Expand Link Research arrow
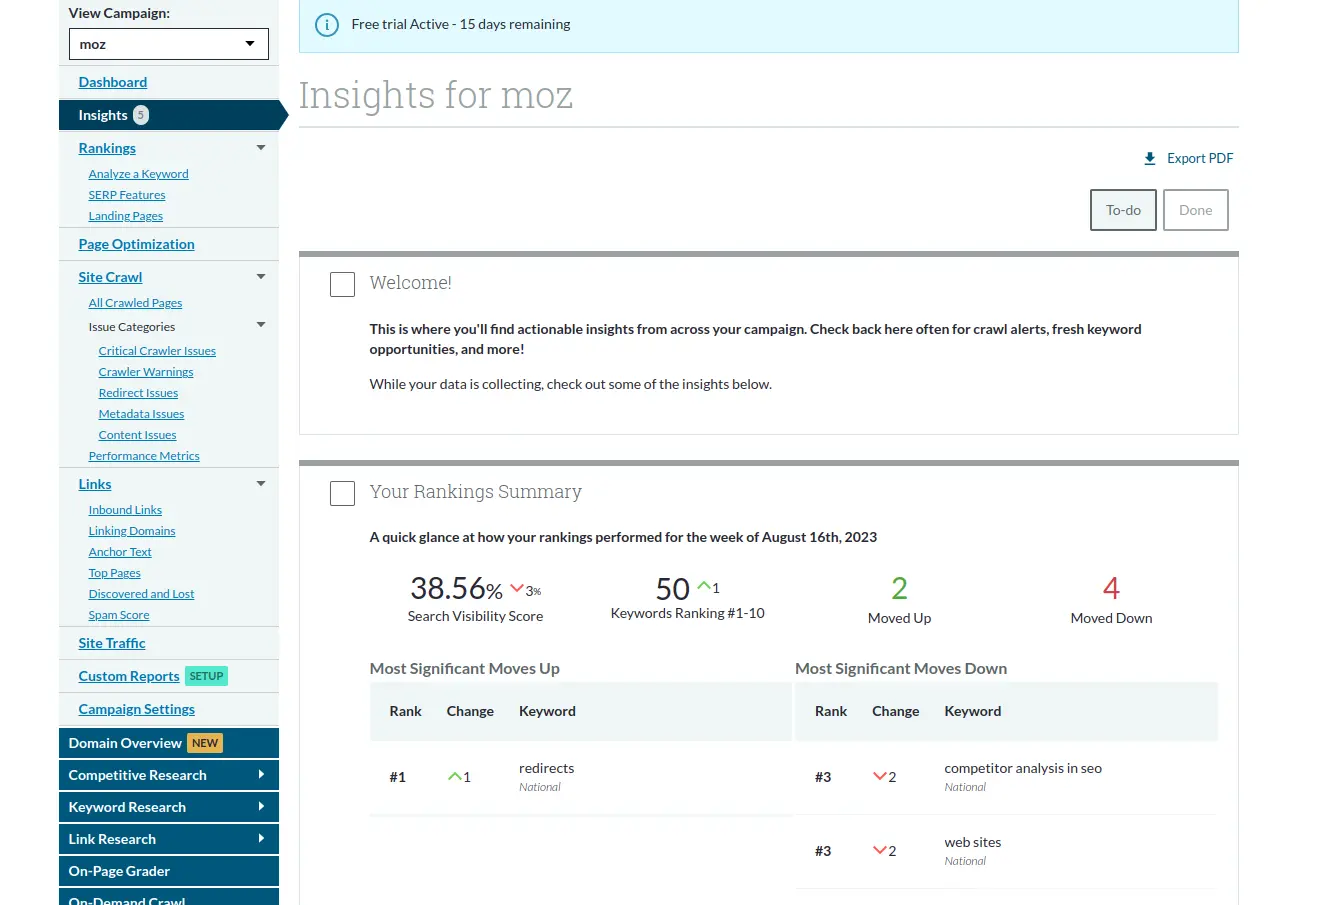This screenshot has height=905, width=1320. click(x=261, y=838)
